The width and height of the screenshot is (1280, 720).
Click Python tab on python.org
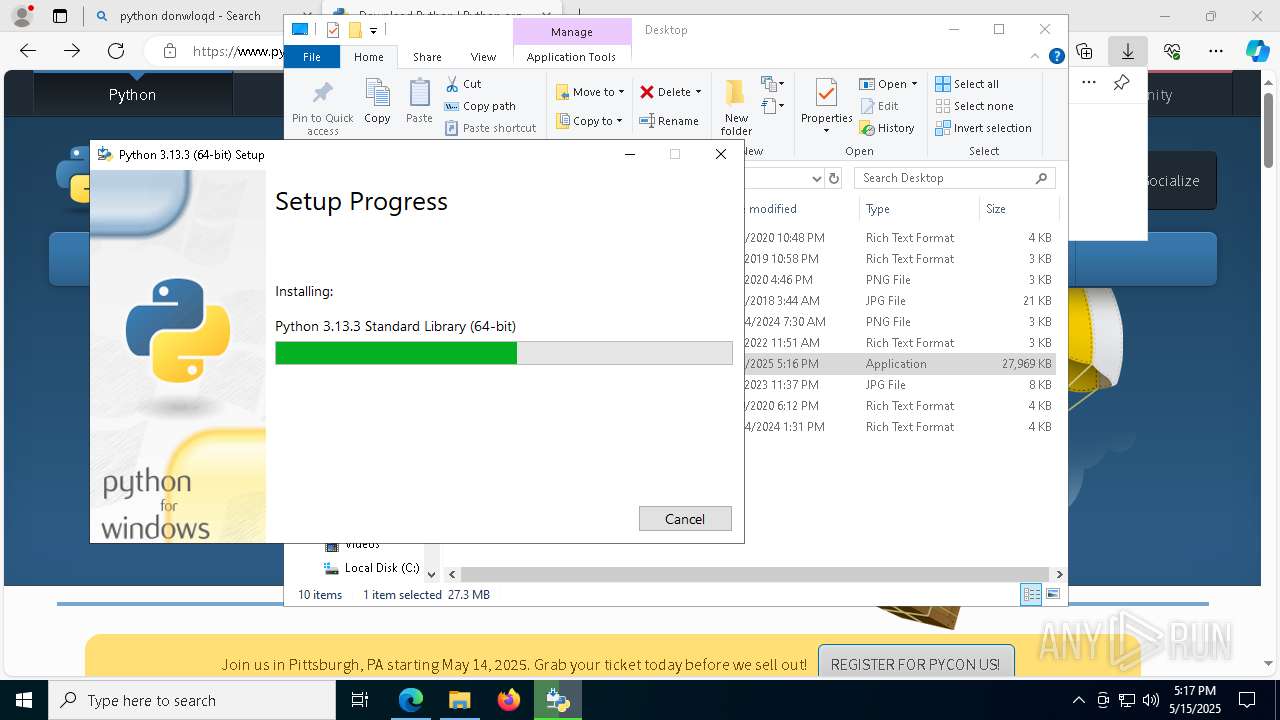[x=133, y=95]
